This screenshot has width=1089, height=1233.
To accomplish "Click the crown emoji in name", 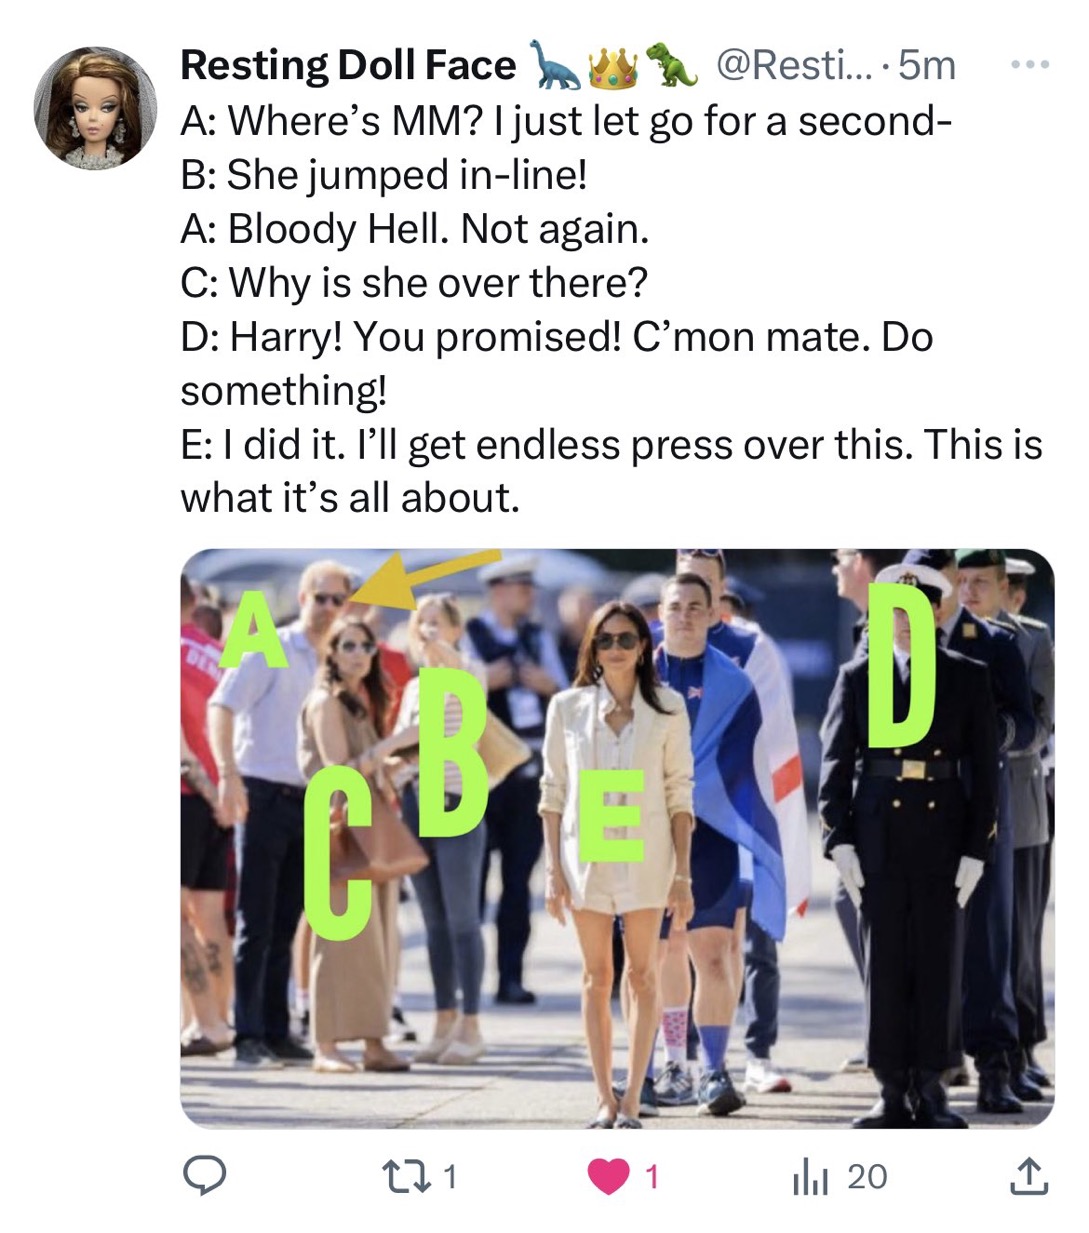I will (614, 66).
